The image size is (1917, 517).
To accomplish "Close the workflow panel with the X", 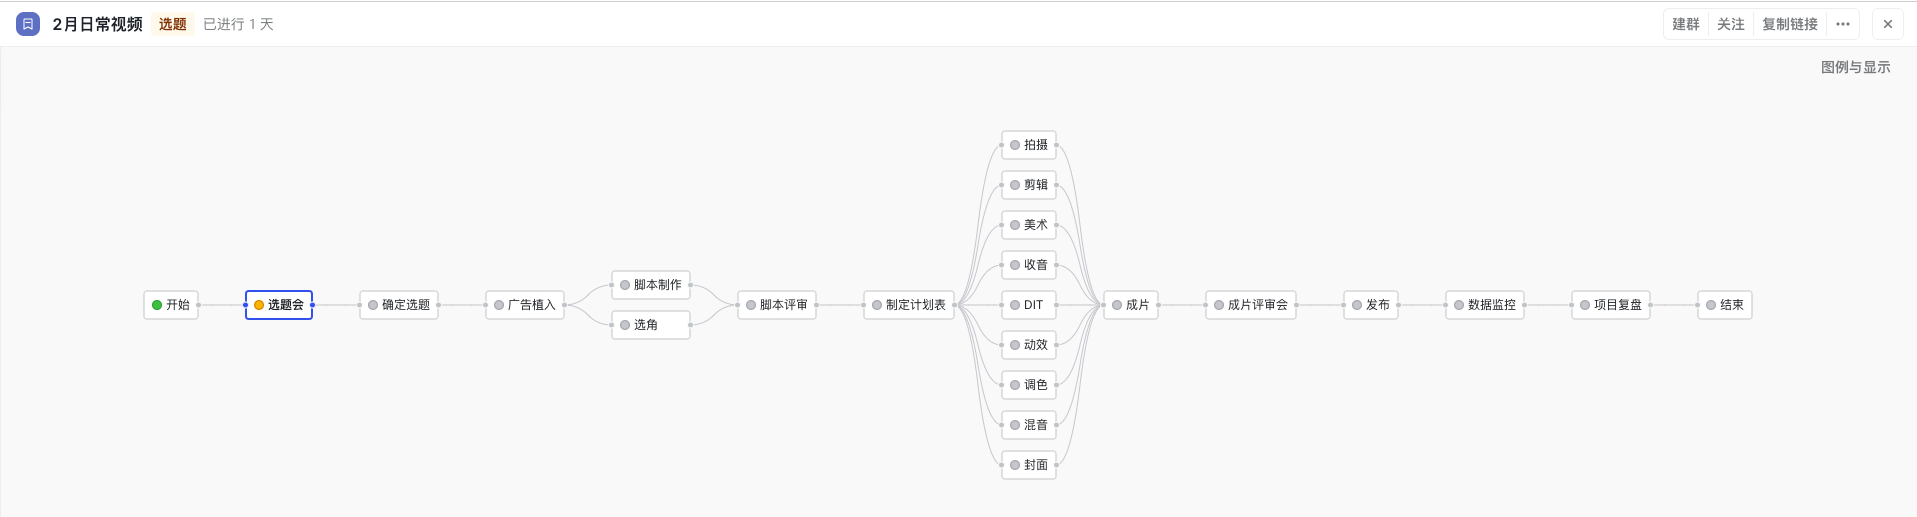I will [1888, 24].
